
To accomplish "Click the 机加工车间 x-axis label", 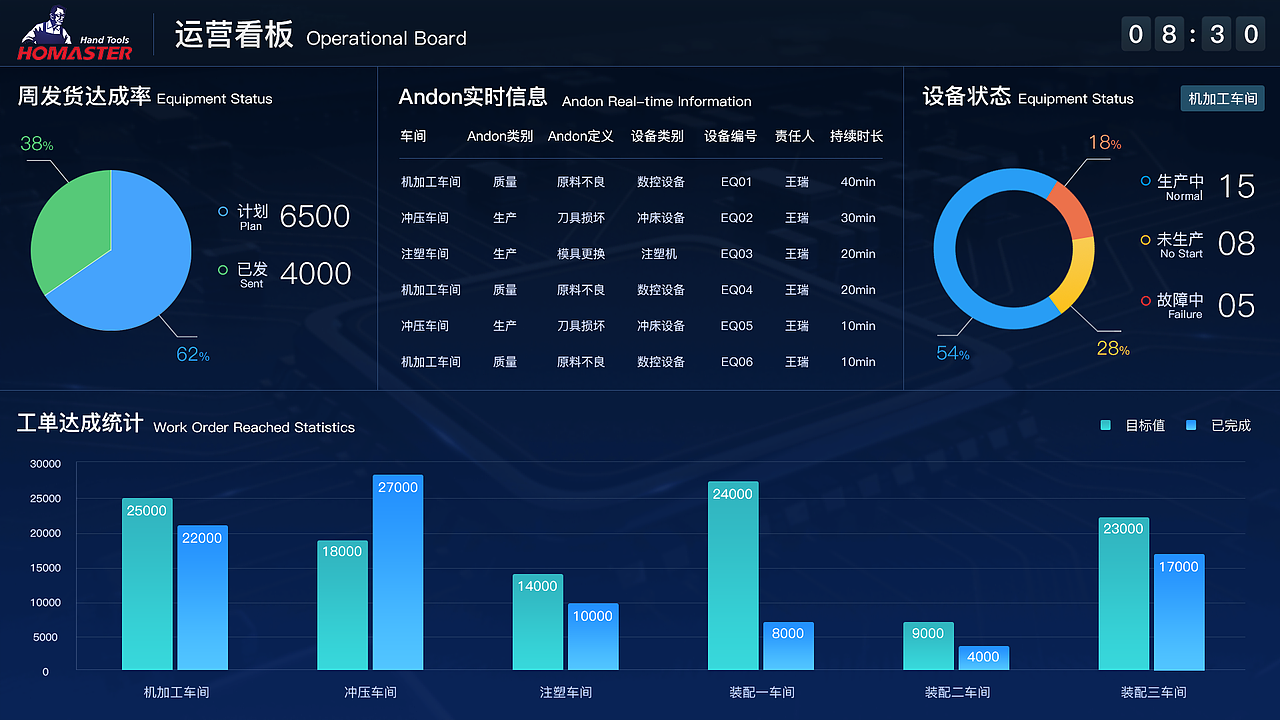I will (176, 692).
